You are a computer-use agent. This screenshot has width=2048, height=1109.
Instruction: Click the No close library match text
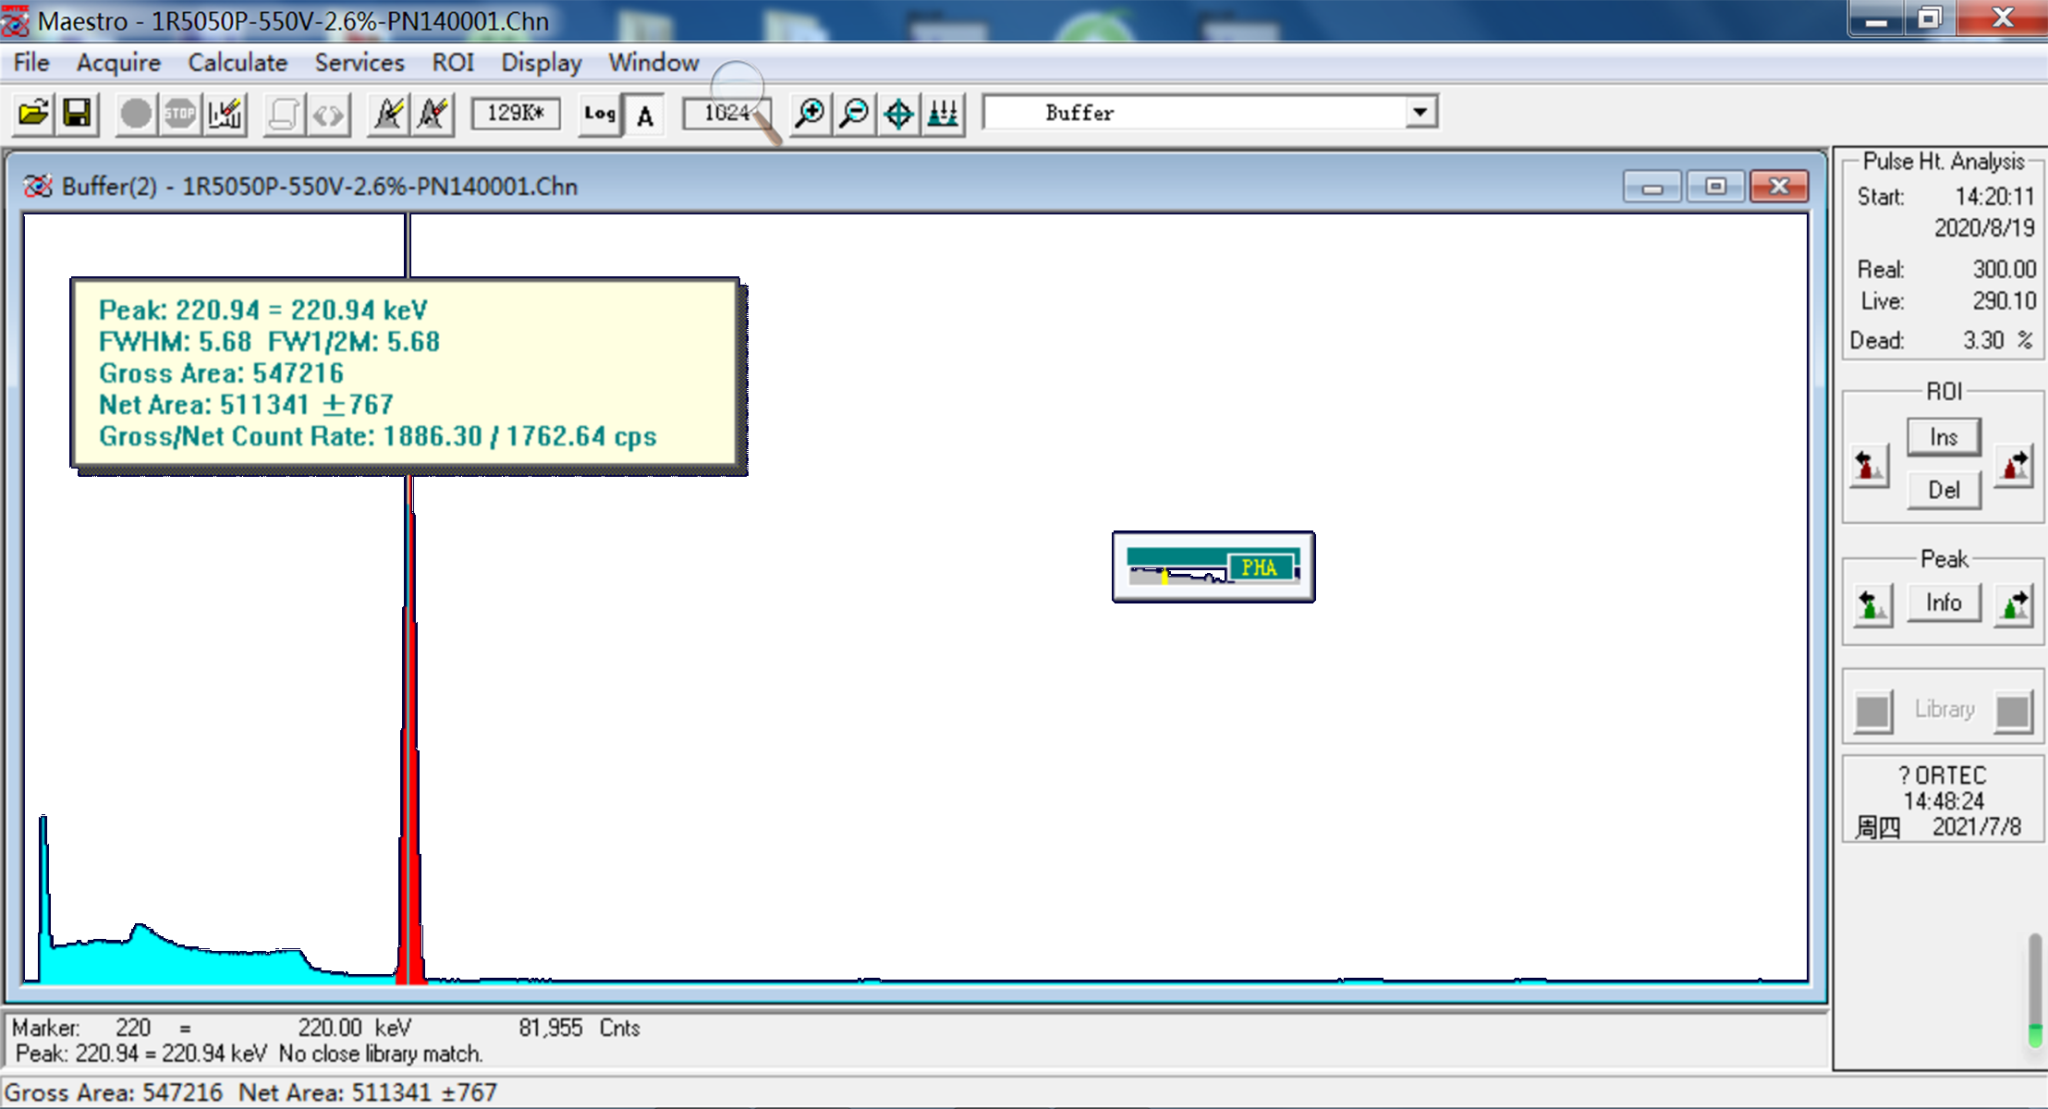[x=381, y=1054]
